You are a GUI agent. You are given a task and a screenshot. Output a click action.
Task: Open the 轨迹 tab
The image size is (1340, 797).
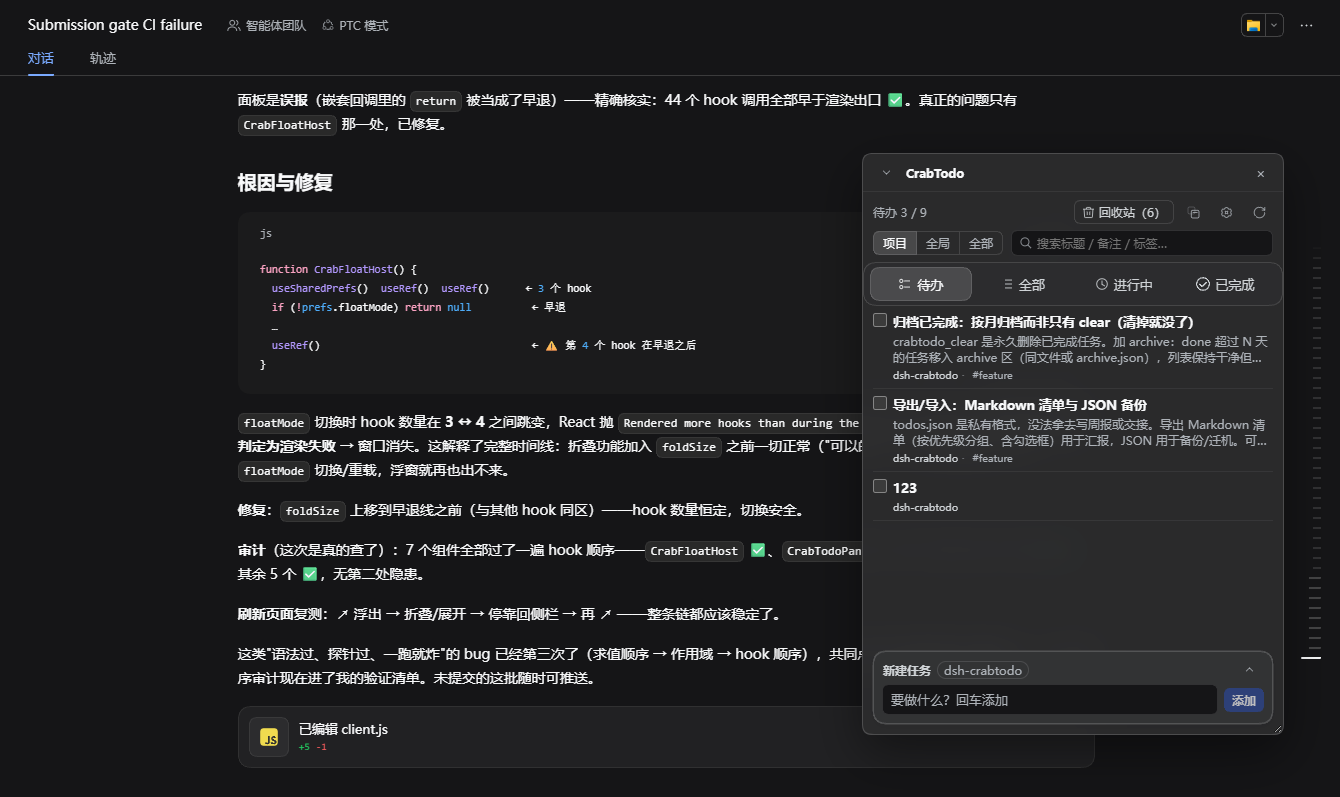(103, 58)
